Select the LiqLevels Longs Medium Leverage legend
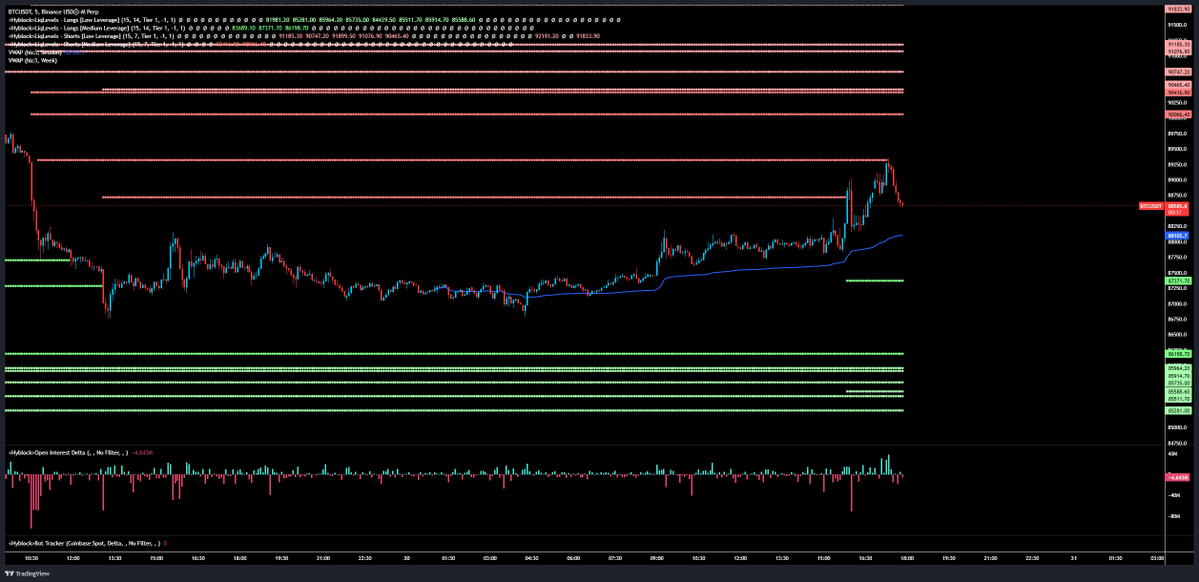 (x=95, y=28)
